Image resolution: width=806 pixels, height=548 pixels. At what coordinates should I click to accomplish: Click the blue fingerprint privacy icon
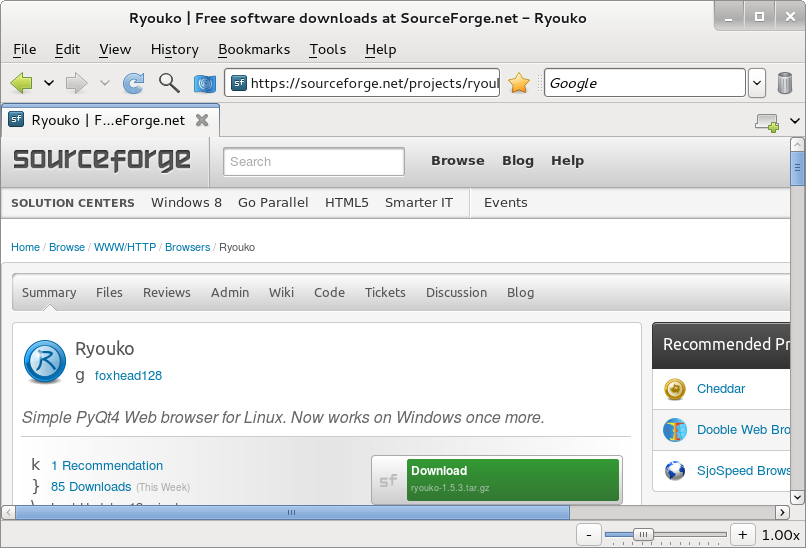tap(205, 83)
